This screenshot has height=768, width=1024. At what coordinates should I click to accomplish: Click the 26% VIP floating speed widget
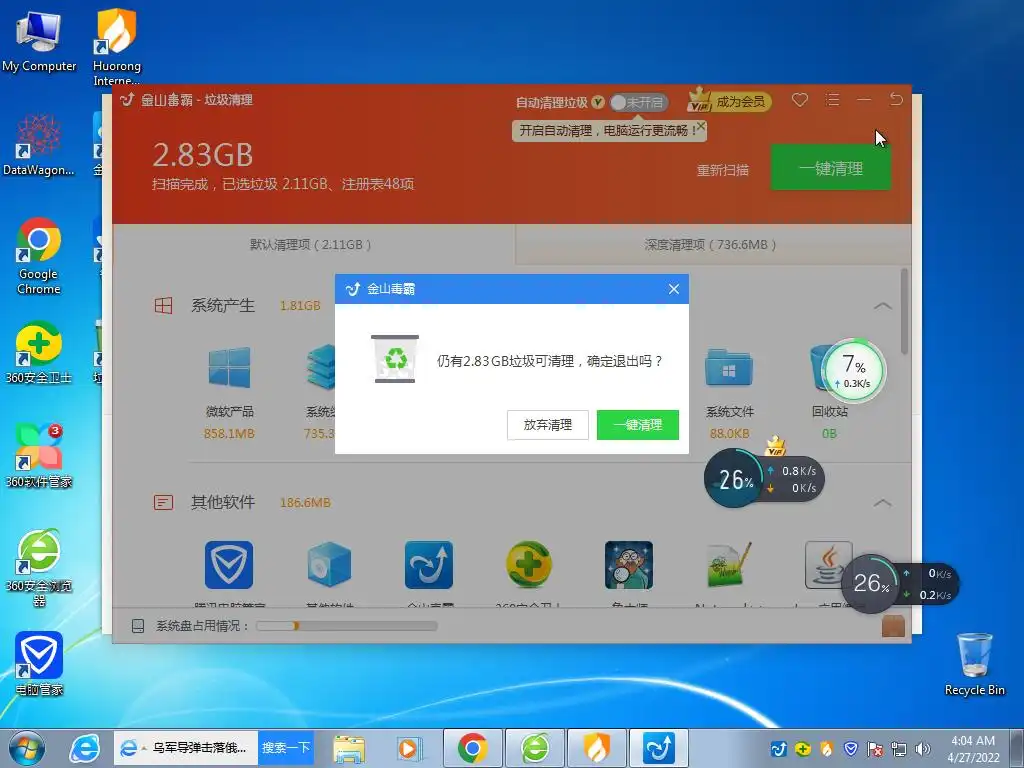tap(763, 479)
